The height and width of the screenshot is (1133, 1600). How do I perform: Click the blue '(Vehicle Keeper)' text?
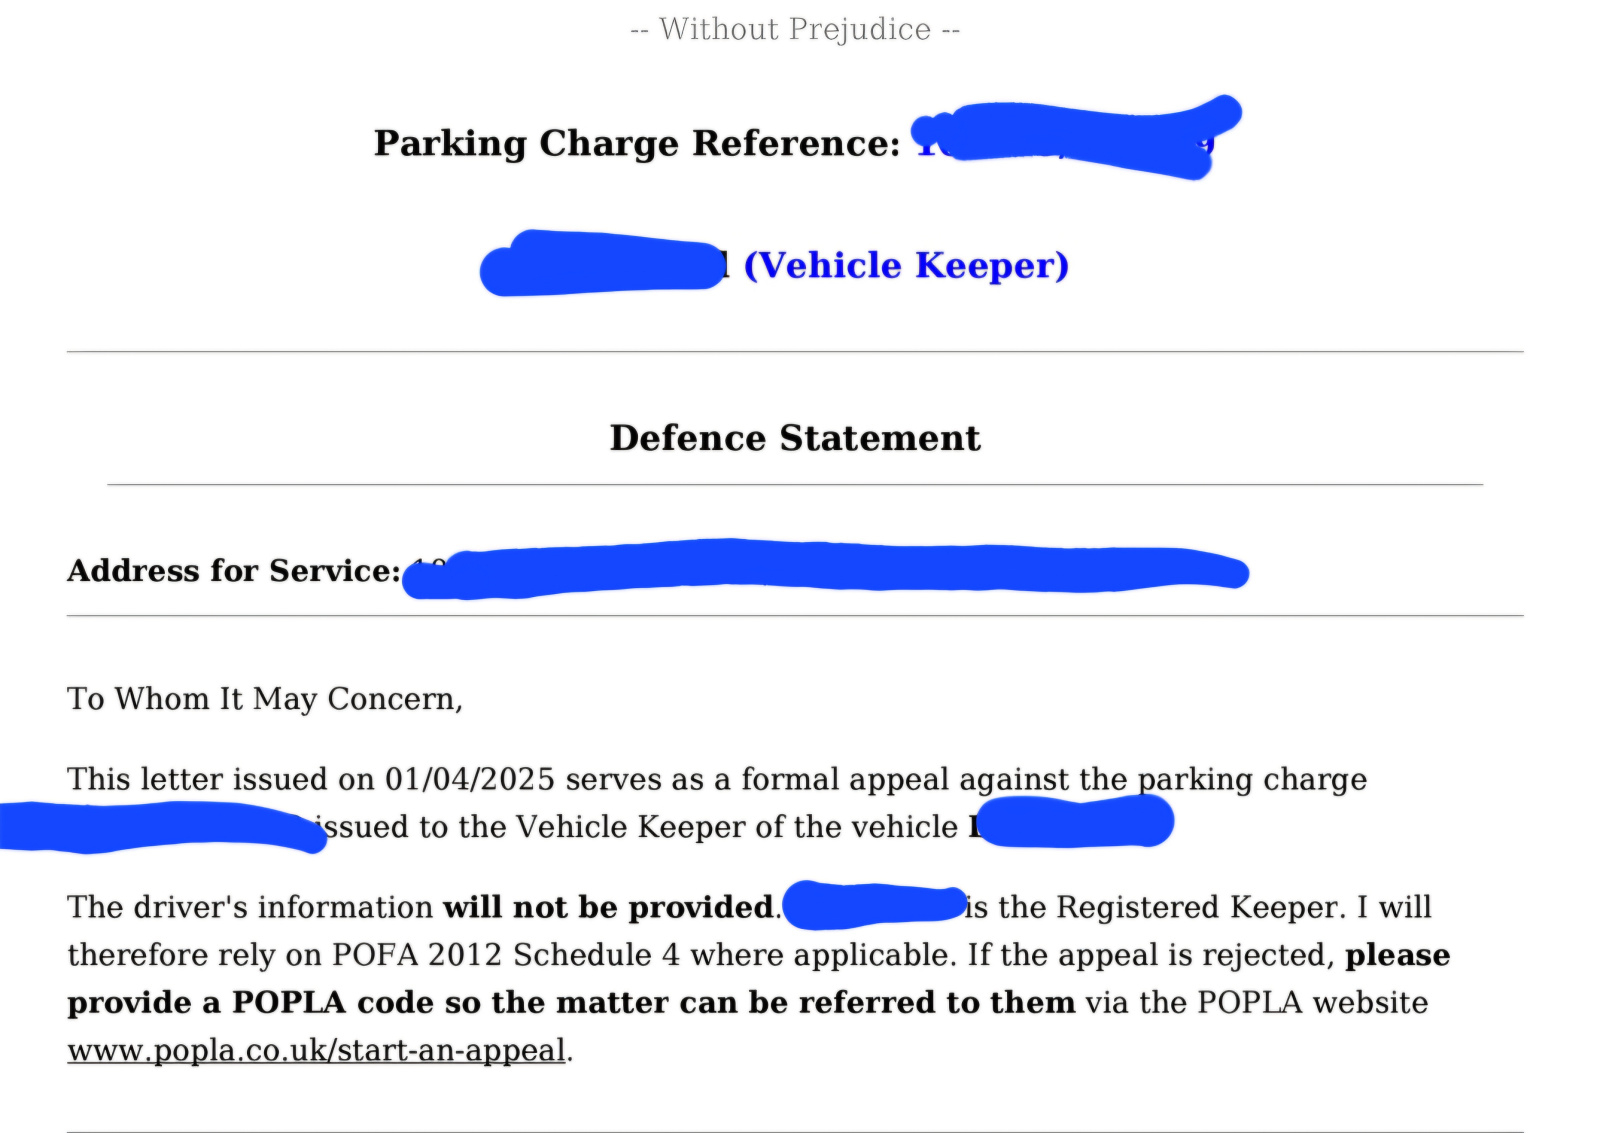(x=906, y=266)
